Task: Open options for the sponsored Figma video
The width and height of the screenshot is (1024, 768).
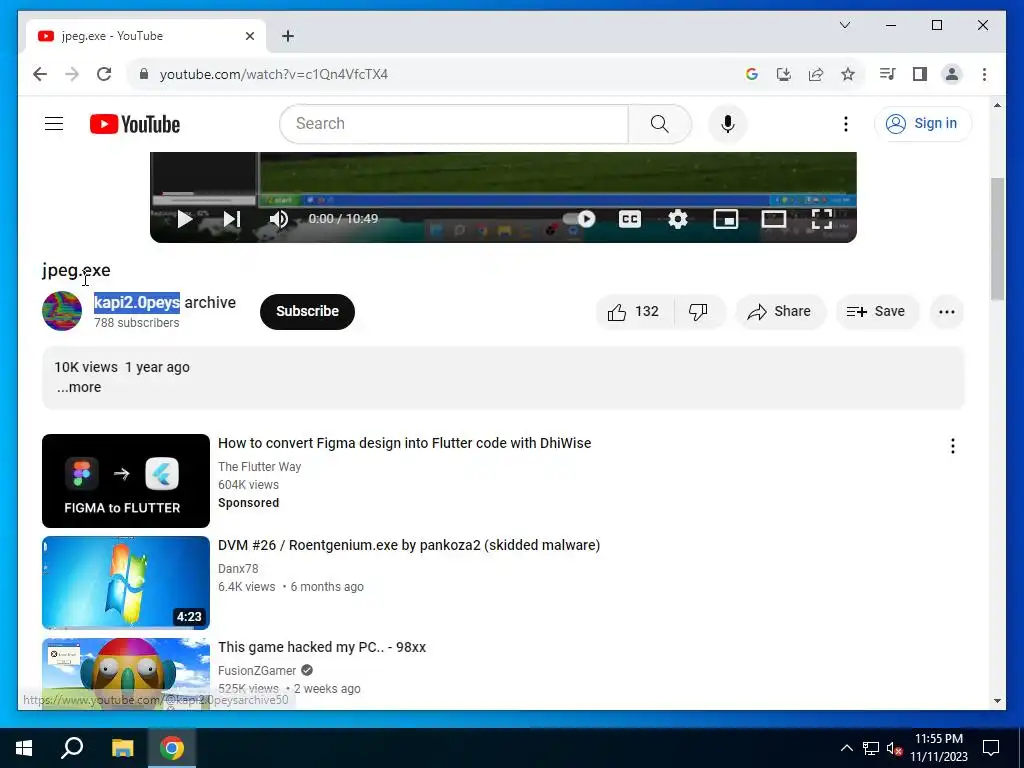Action: pos(953,446)
